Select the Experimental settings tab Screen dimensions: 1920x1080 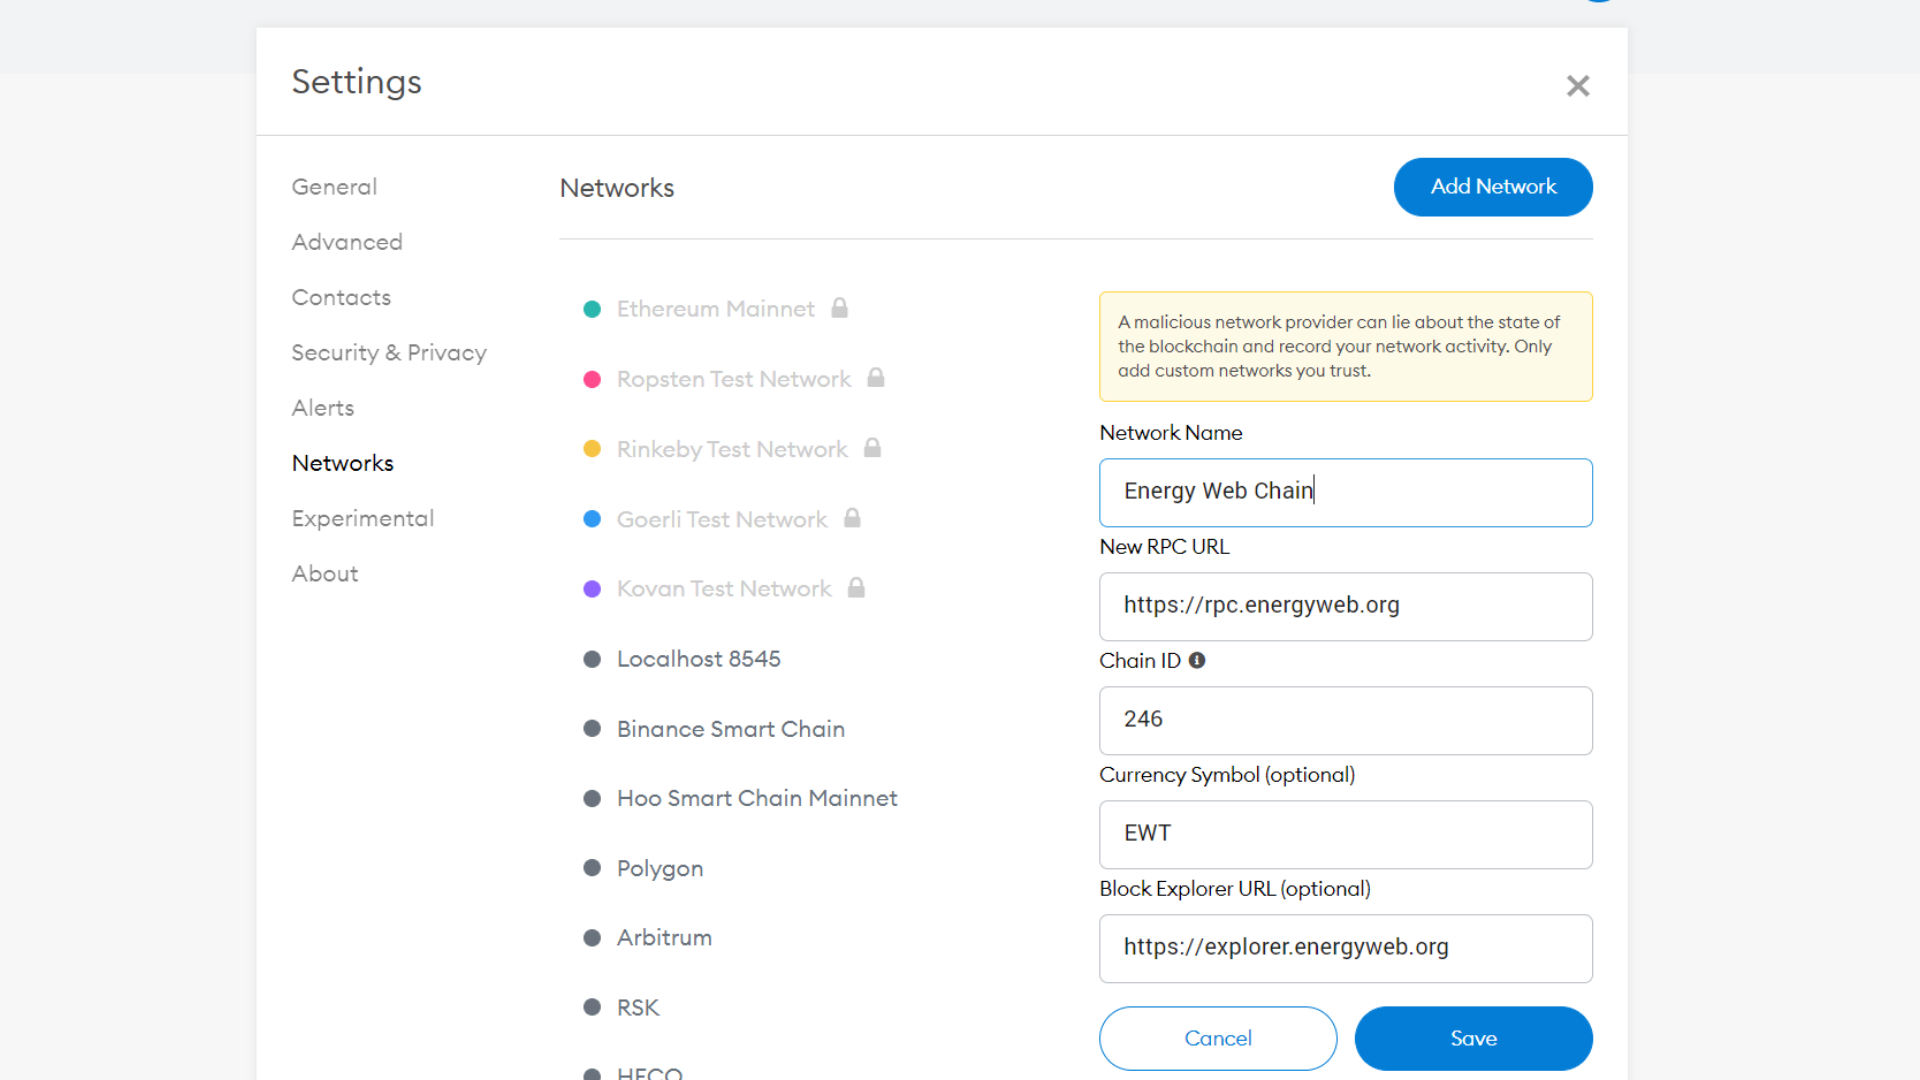click(x=363, y=518)
